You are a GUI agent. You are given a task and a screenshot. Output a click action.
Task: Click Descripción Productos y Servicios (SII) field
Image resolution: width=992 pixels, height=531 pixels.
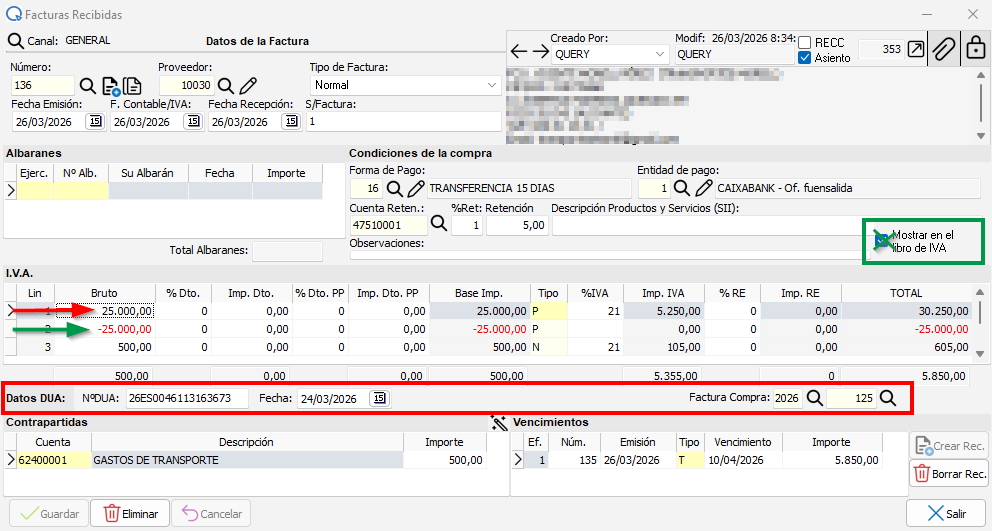tap(707, 225)
